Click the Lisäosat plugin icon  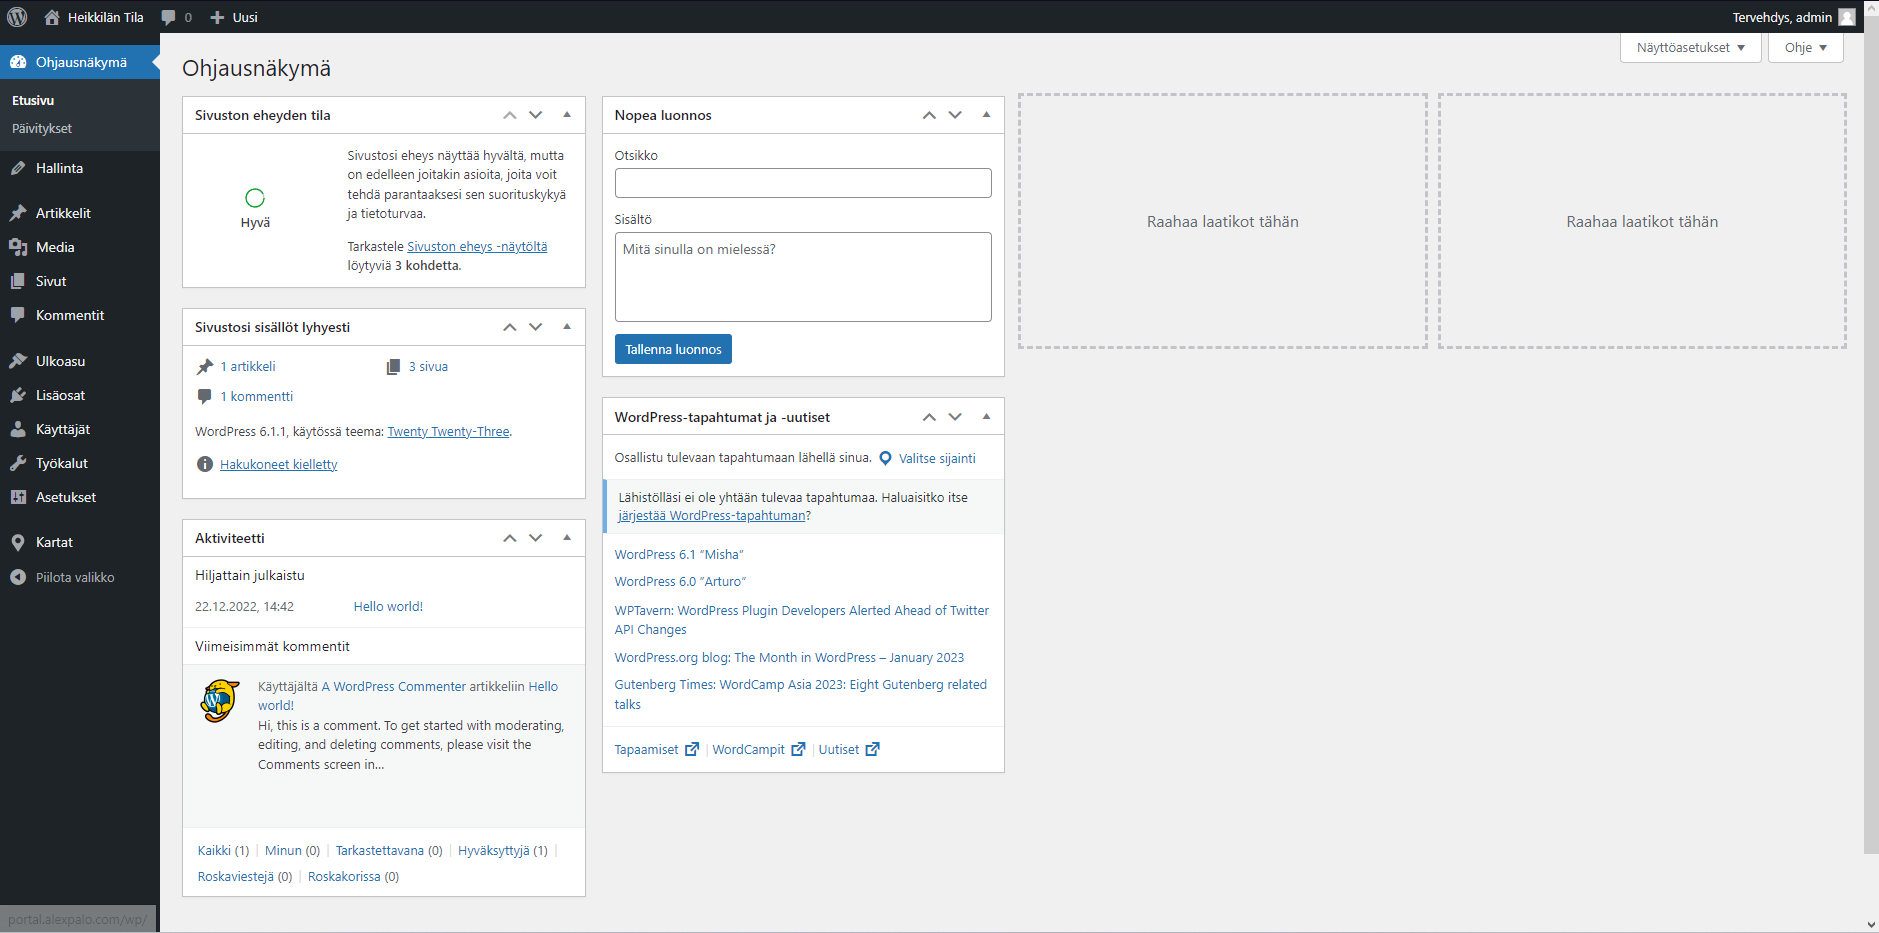[18, 395]
